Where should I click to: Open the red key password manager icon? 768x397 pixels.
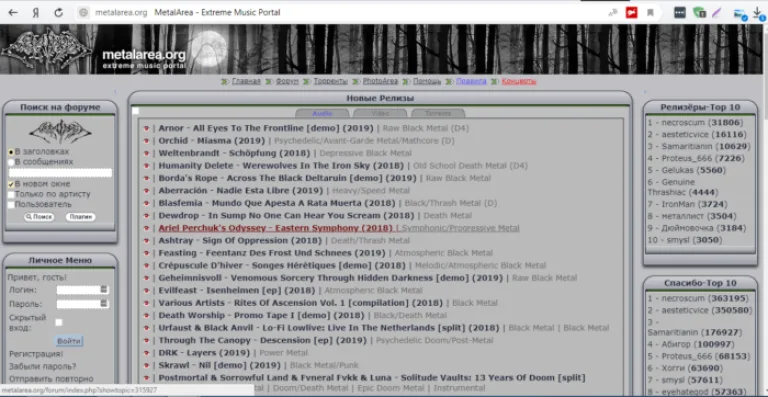pos(631,13)
